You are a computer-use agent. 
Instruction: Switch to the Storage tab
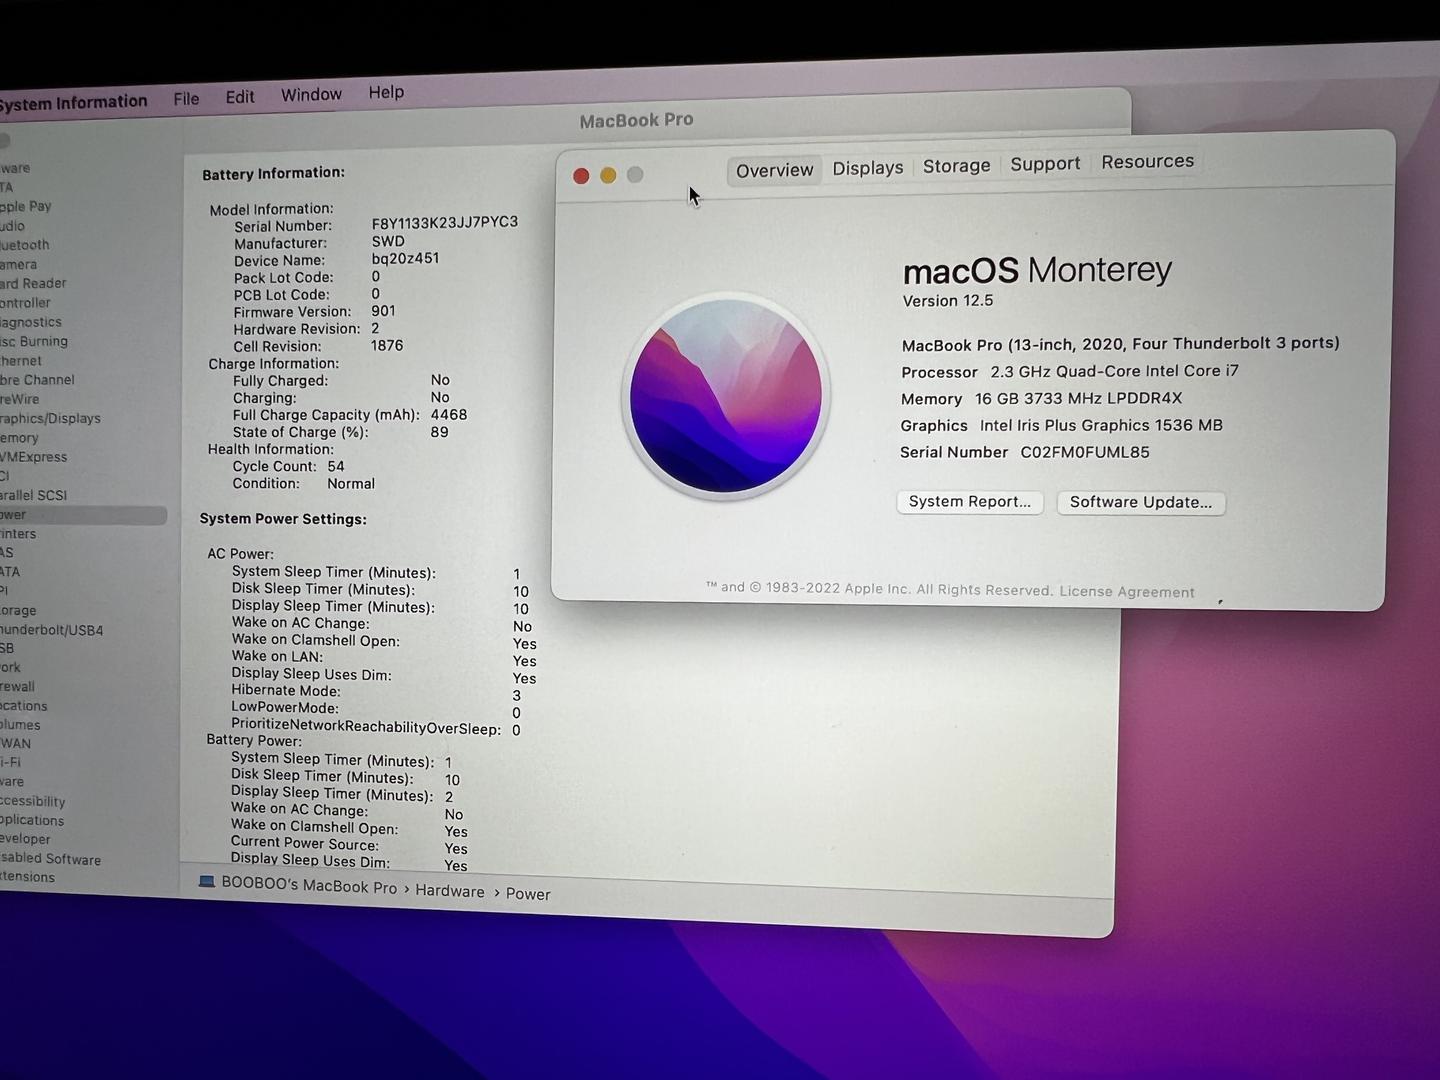[x=956, y=166]
